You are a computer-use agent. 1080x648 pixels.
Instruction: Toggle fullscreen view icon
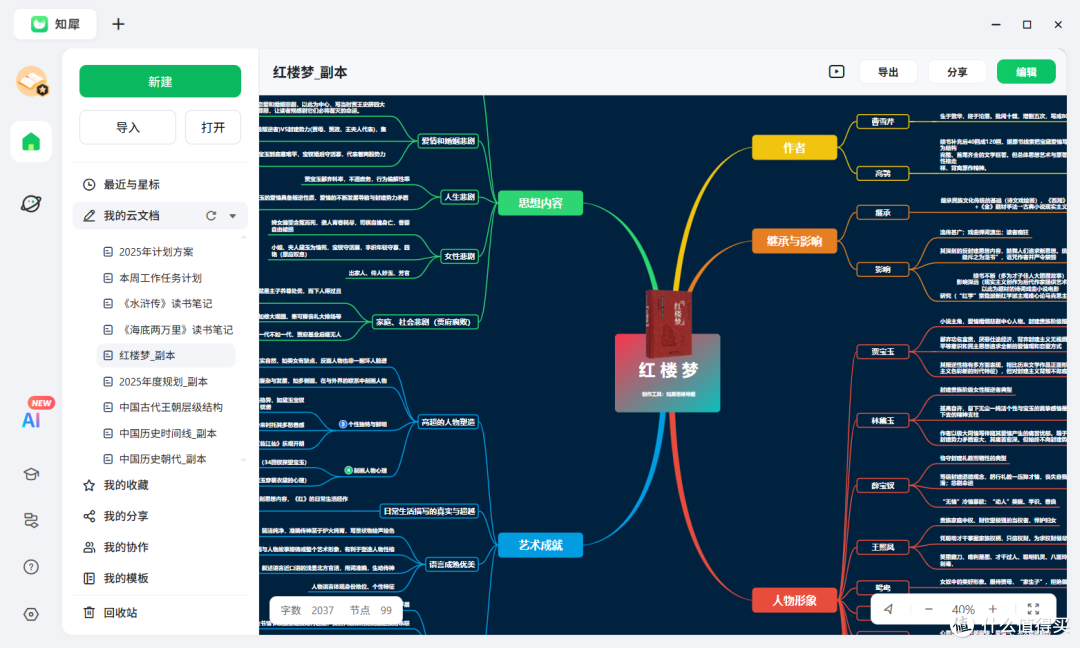[1033, 609]
